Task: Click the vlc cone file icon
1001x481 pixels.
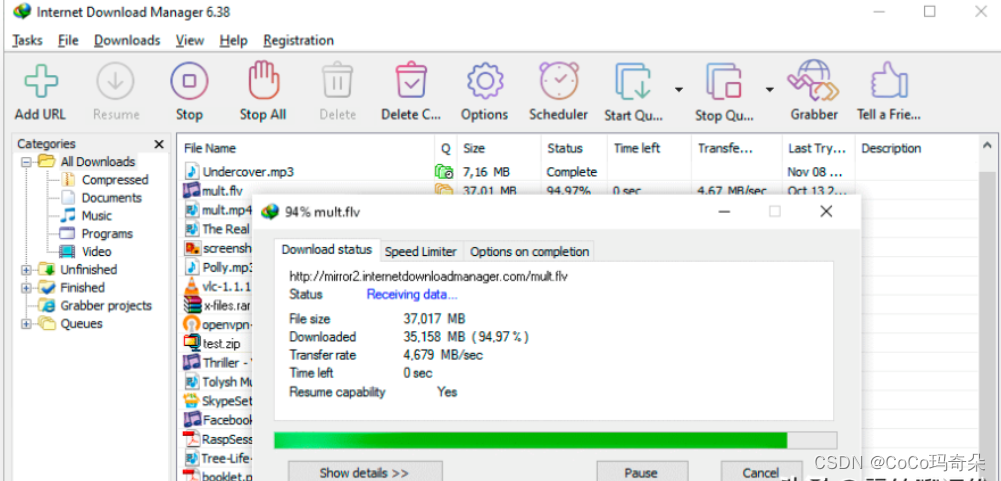Action: (x=192, y=286)
